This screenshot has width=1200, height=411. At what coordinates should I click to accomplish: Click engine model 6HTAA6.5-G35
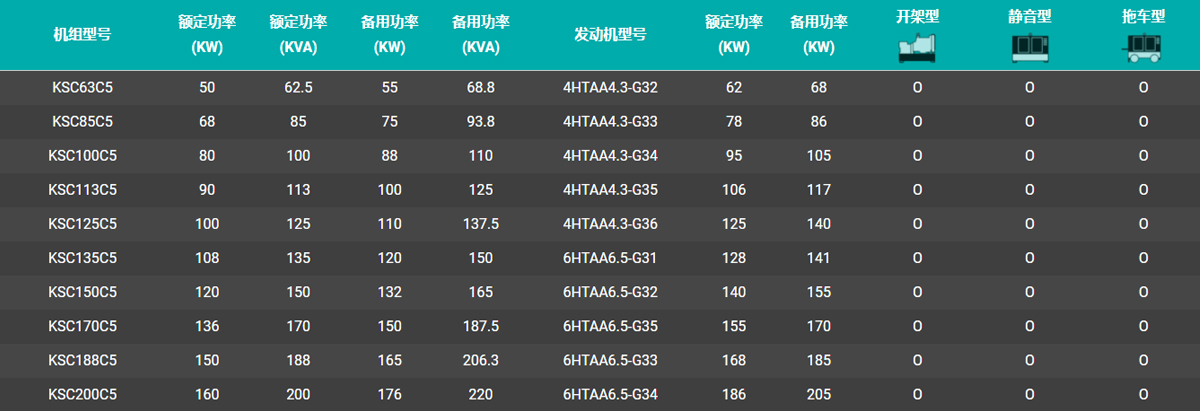[610, 326]
